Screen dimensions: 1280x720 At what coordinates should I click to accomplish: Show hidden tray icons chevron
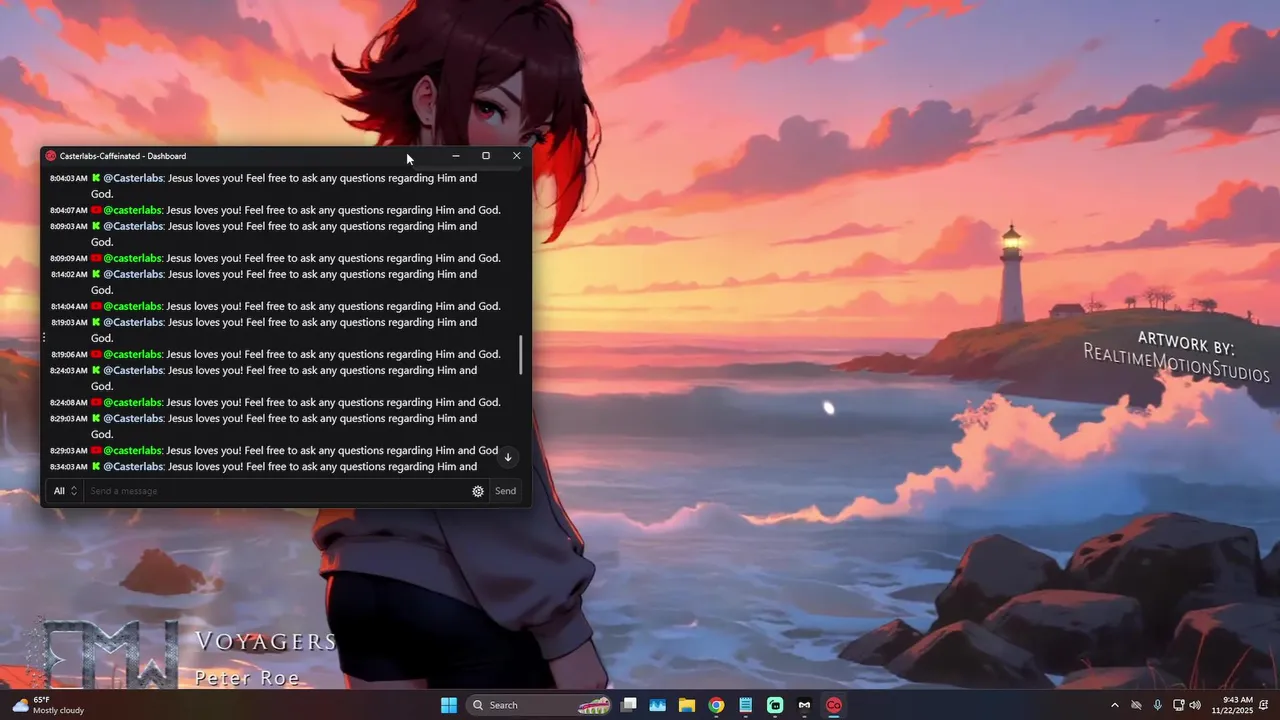(x=1115, y=705)
